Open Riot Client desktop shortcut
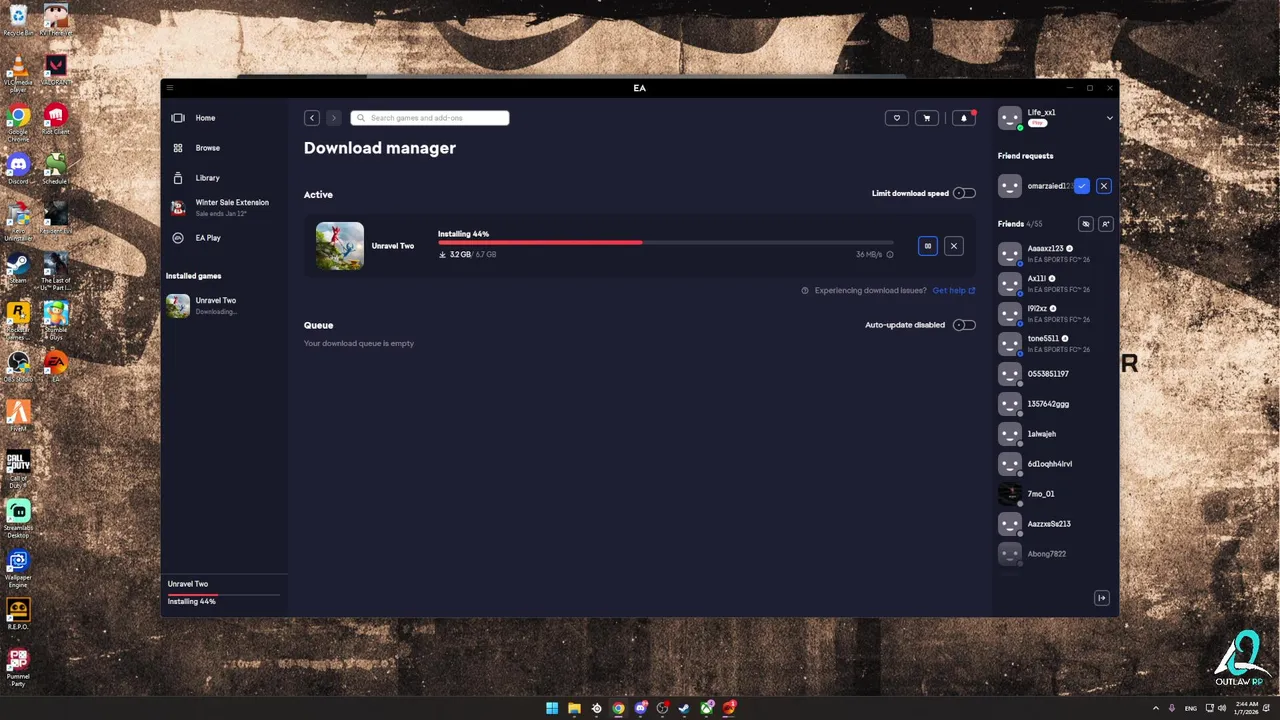1280x720 pixels. pos(56,120)
